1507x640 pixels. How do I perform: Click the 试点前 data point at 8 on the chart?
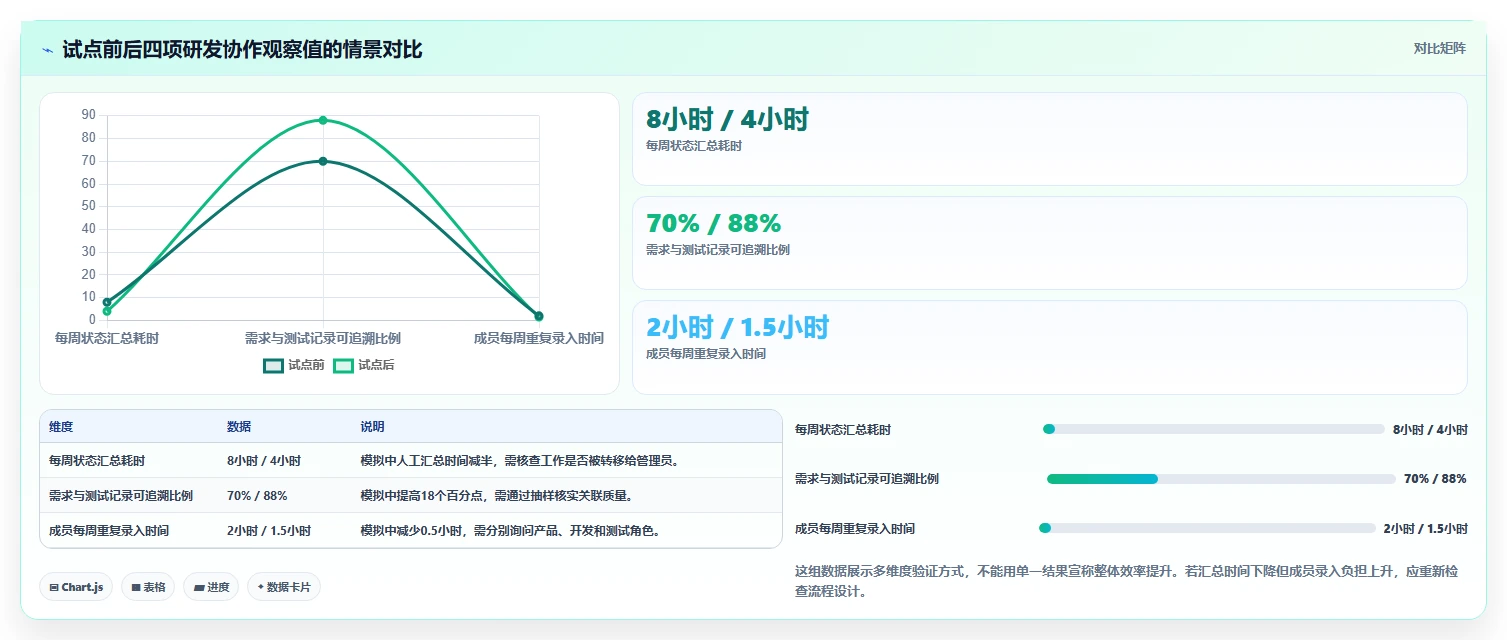[x=107, y=302]
